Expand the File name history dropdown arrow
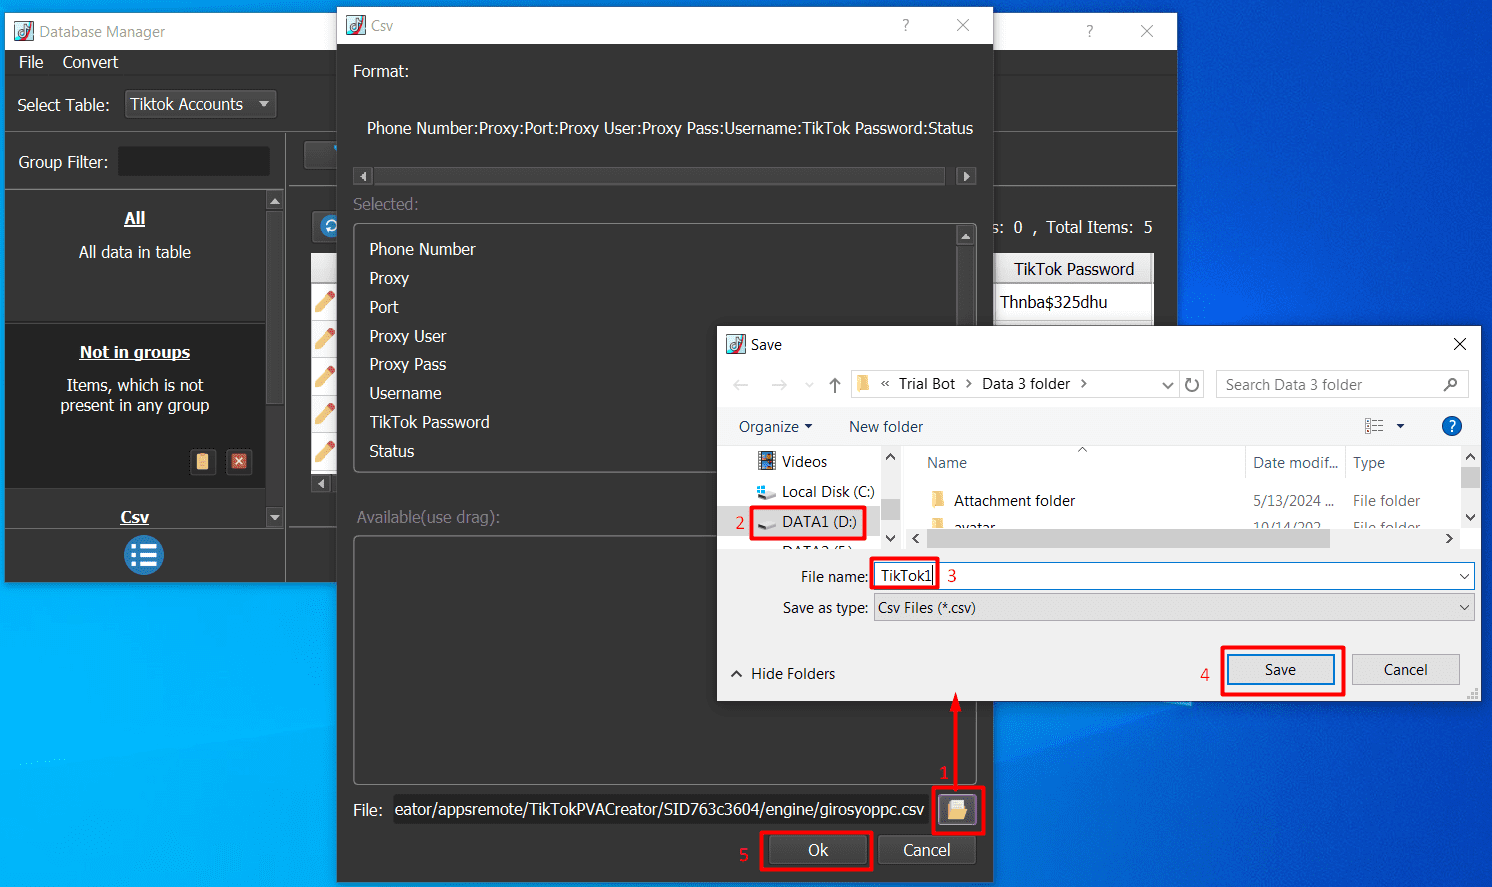The image size is (1492, 887). tap(1464, 576)
